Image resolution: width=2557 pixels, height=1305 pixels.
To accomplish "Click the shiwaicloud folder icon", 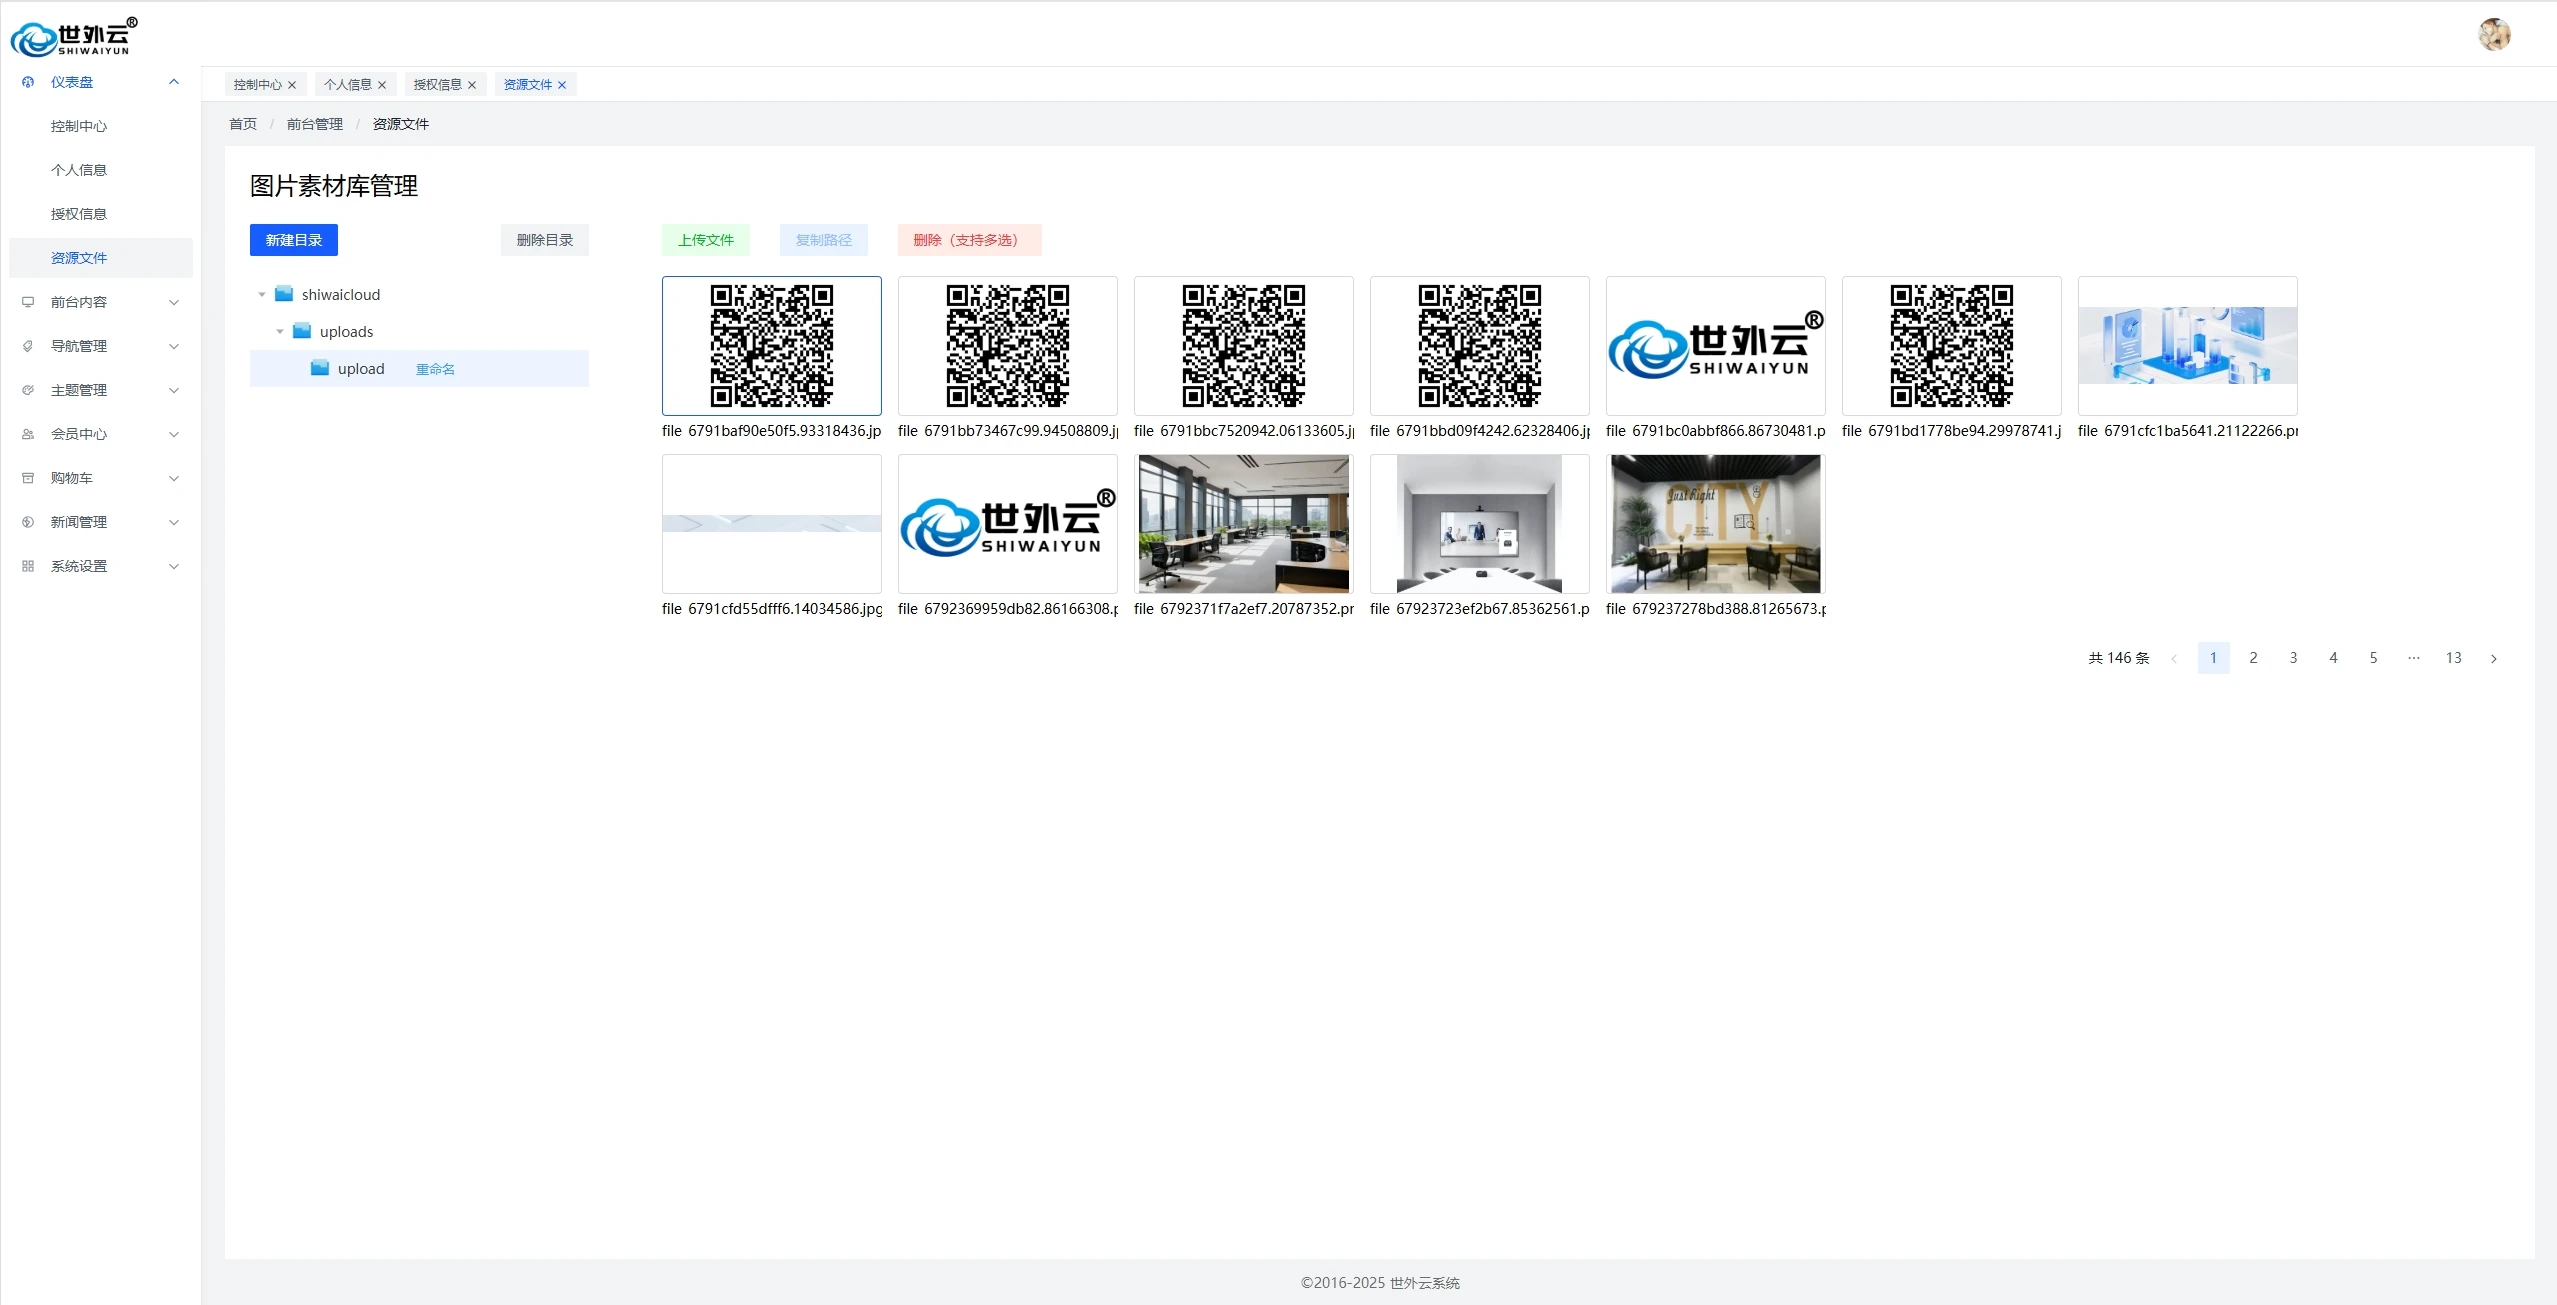I will 284,294.
